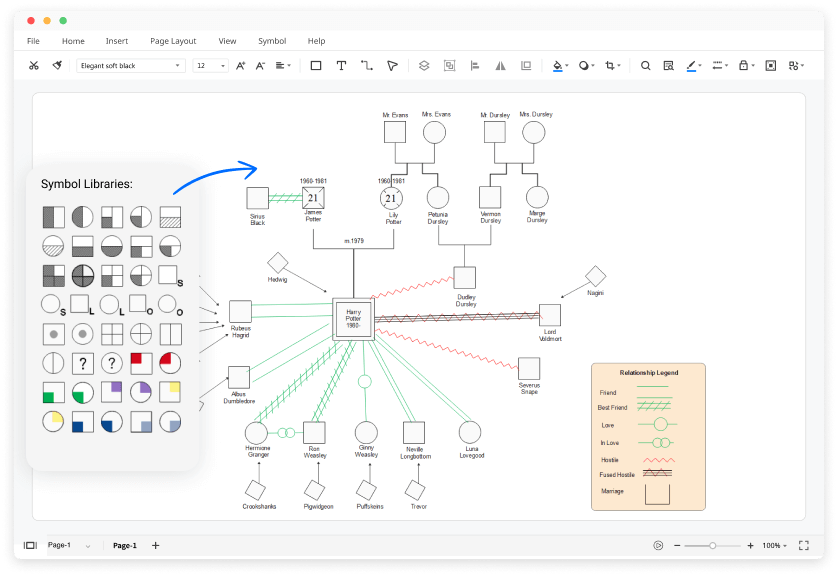
Task: Select the rectangle Shape tool
Action: pyautogui.click(x=316, y=66)
